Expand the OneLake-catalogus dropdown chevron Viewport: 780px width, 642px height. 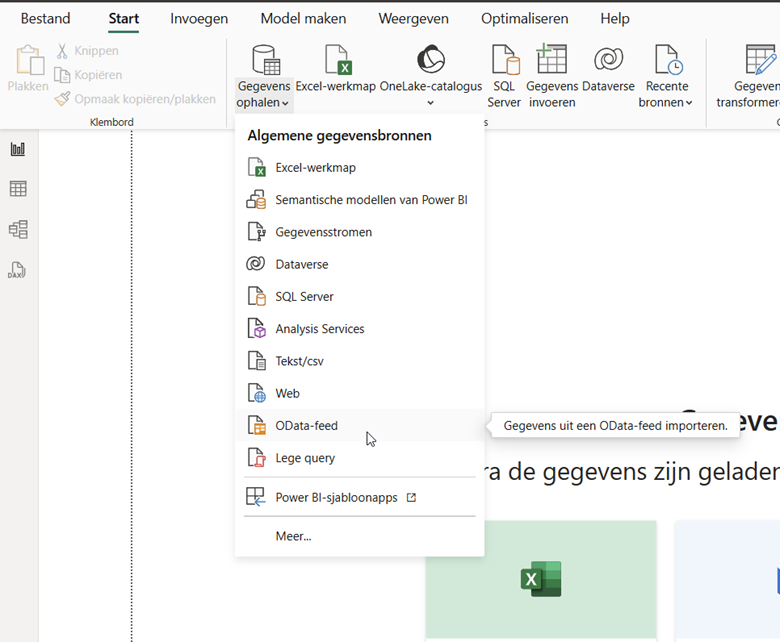coord(431,103)
